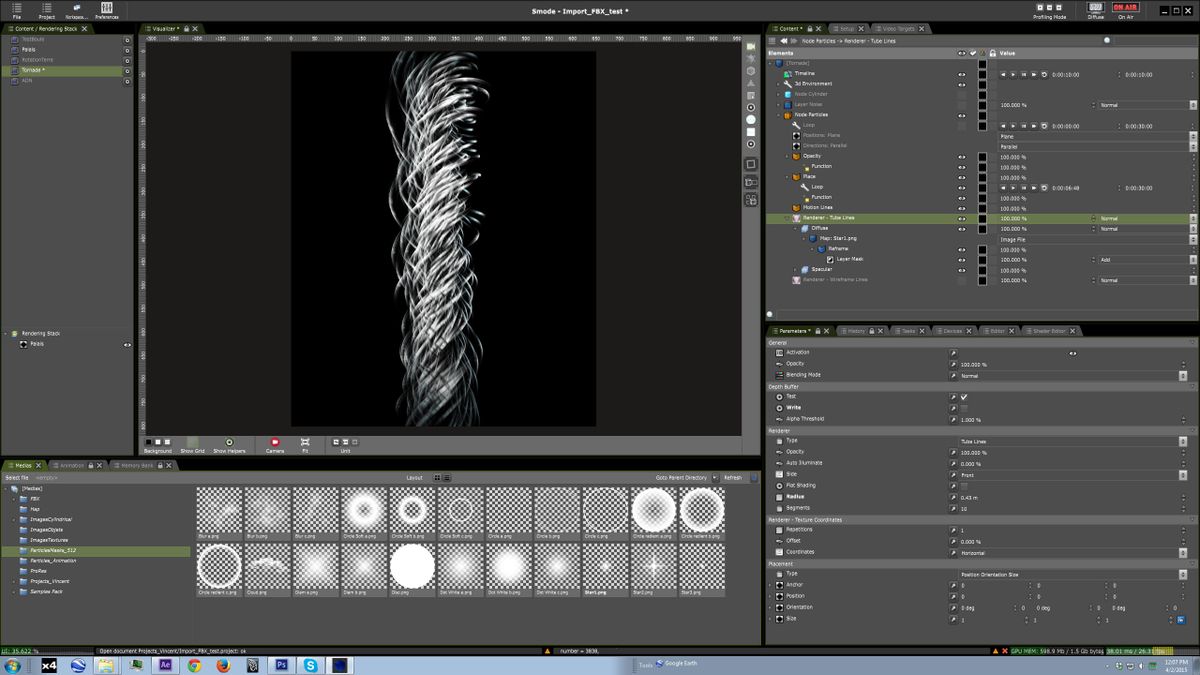This screenshot has width=1200, height=675.
Task: Click the Place Loop reset icon
Action: tap(1044, 187)
